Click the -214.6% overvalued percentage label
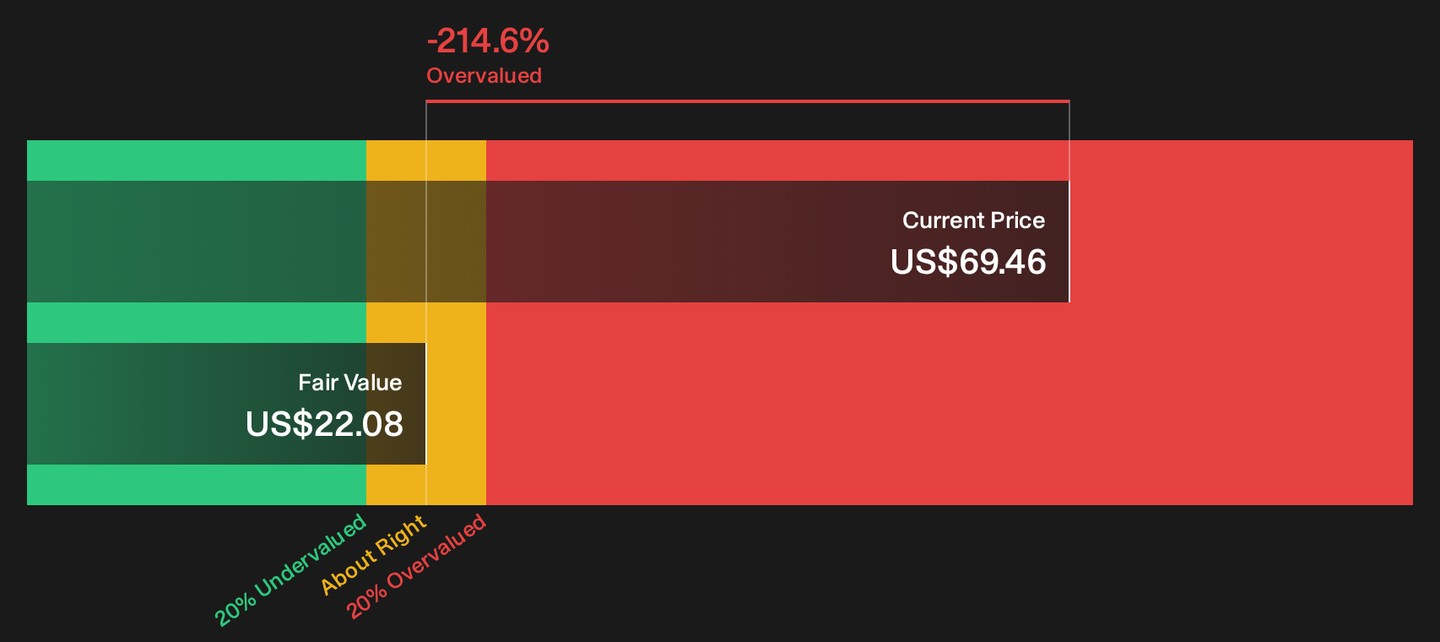 pyautogui.click(x=488, y=42)
